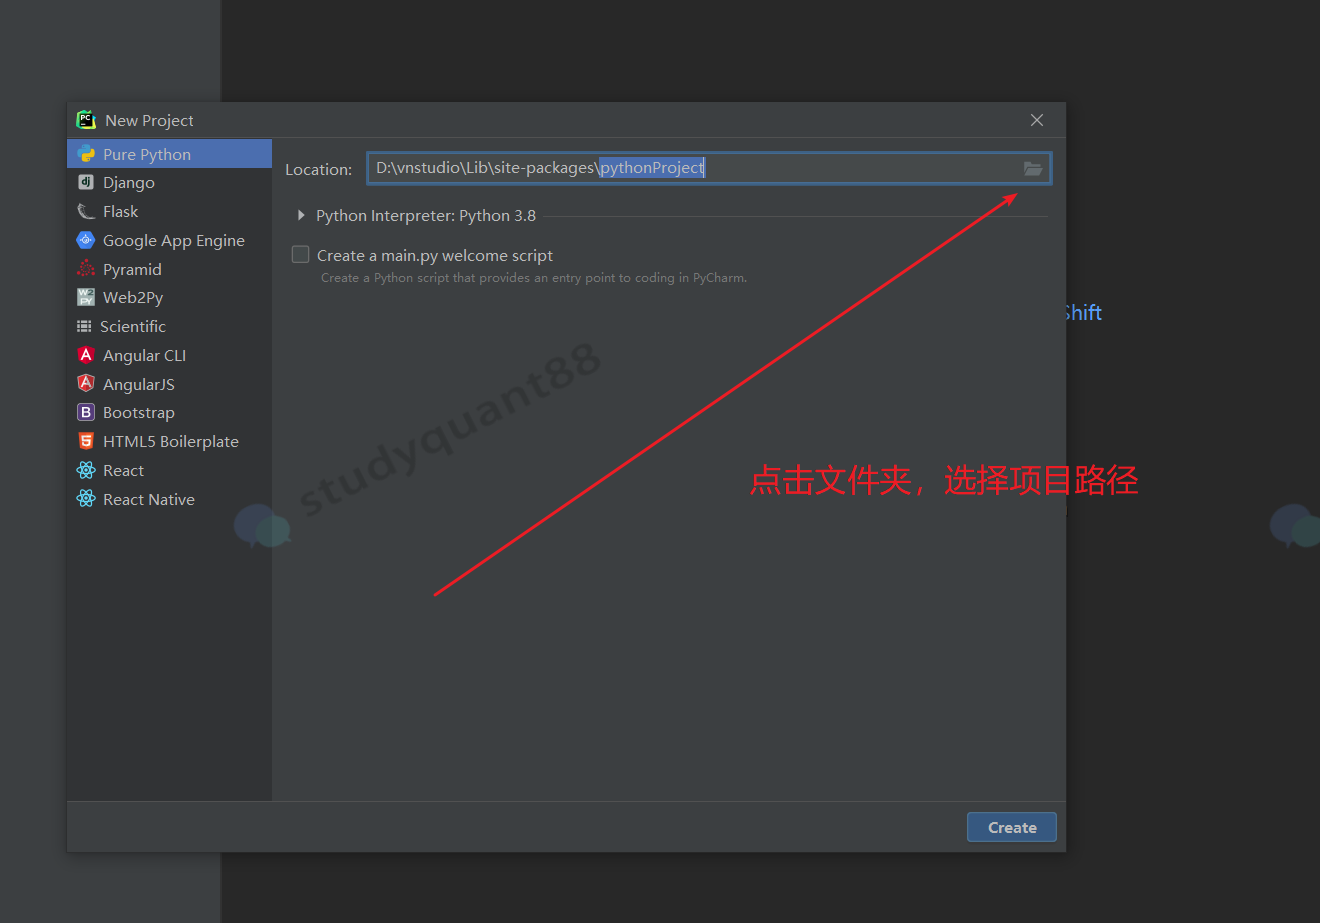The width and height of the screenshot is (1320, 923).
Task: Select Google App Engine icon
Action: click(86, 240)
